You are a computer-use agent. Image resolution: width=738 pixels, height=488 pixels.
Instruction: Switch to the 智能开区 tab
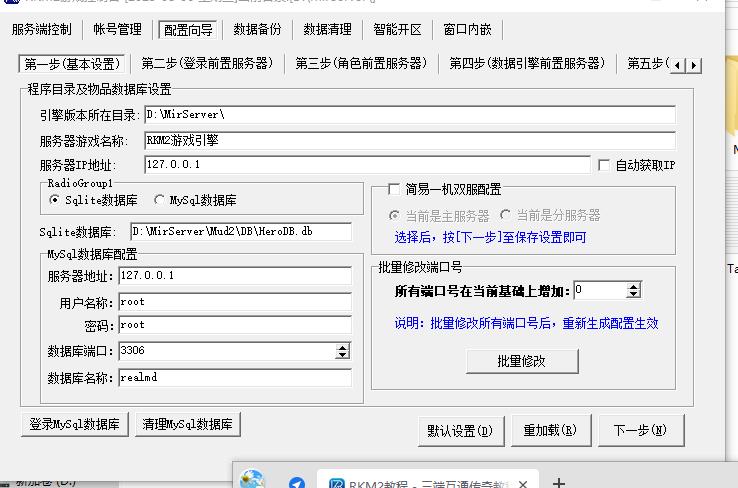397,30
